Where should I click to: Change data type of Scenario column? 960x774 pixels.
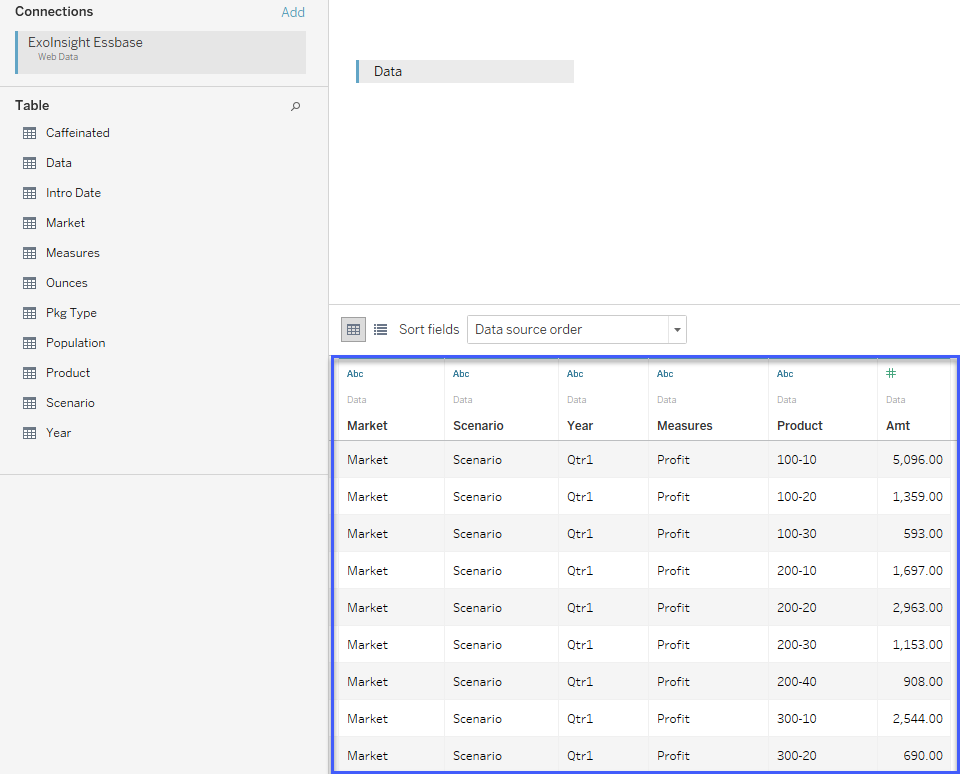[461, 374]
